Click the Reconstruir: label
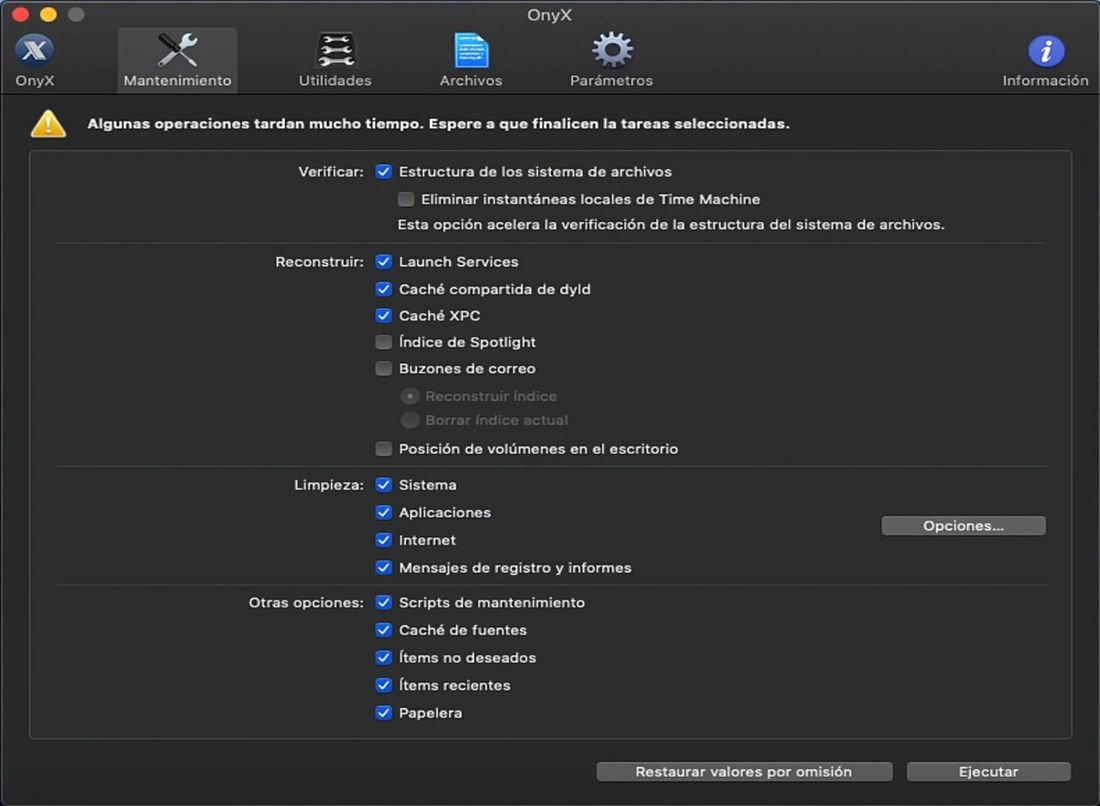 coord(319,262)
